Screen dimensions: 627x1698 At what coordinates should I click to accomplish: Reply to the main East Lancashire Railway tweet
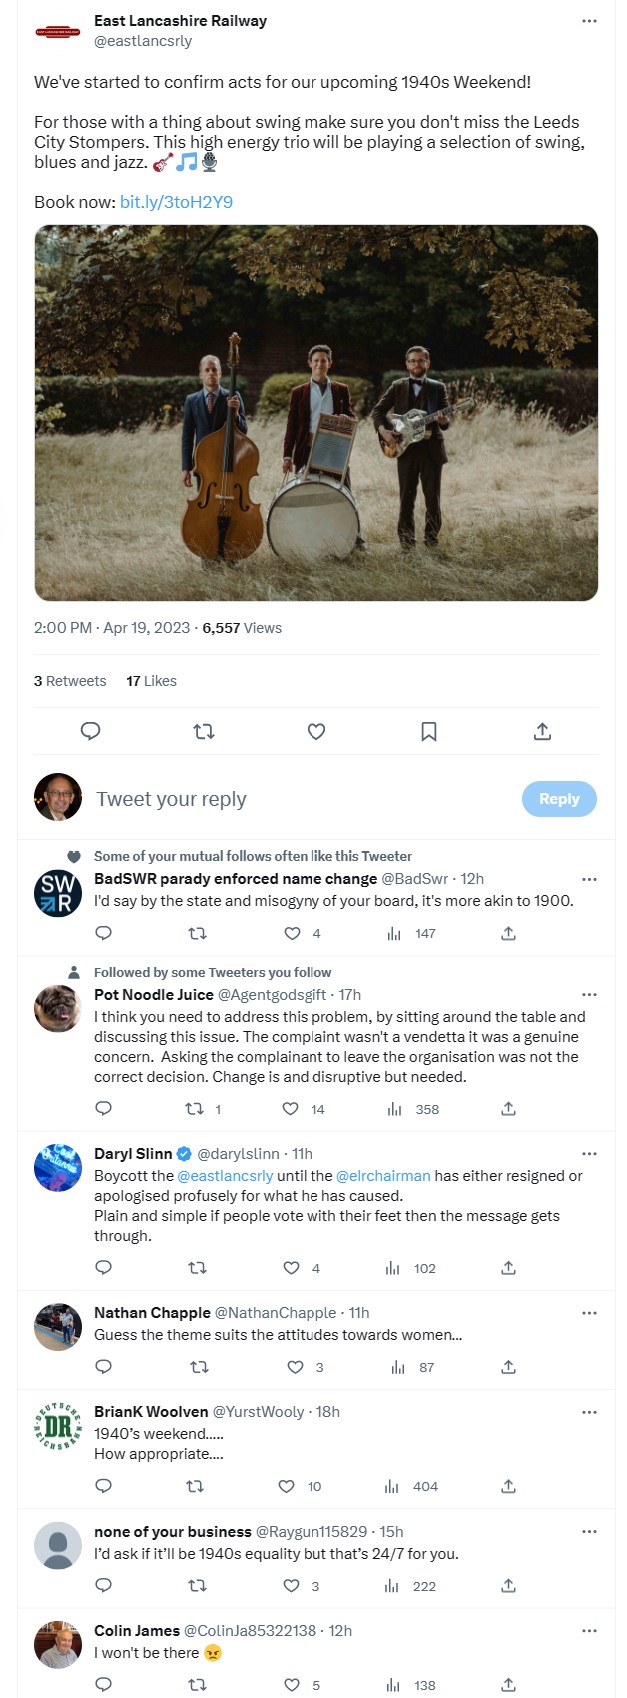coord(90,732)
